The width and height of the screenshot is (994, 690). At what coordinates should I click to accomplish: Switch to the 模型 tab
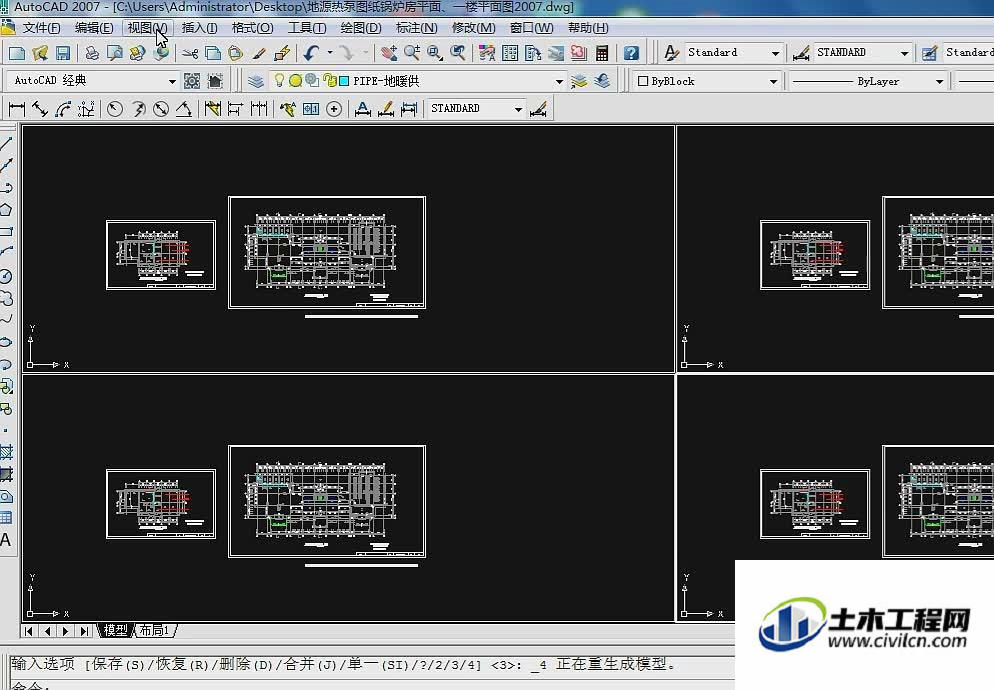point(115,630)
